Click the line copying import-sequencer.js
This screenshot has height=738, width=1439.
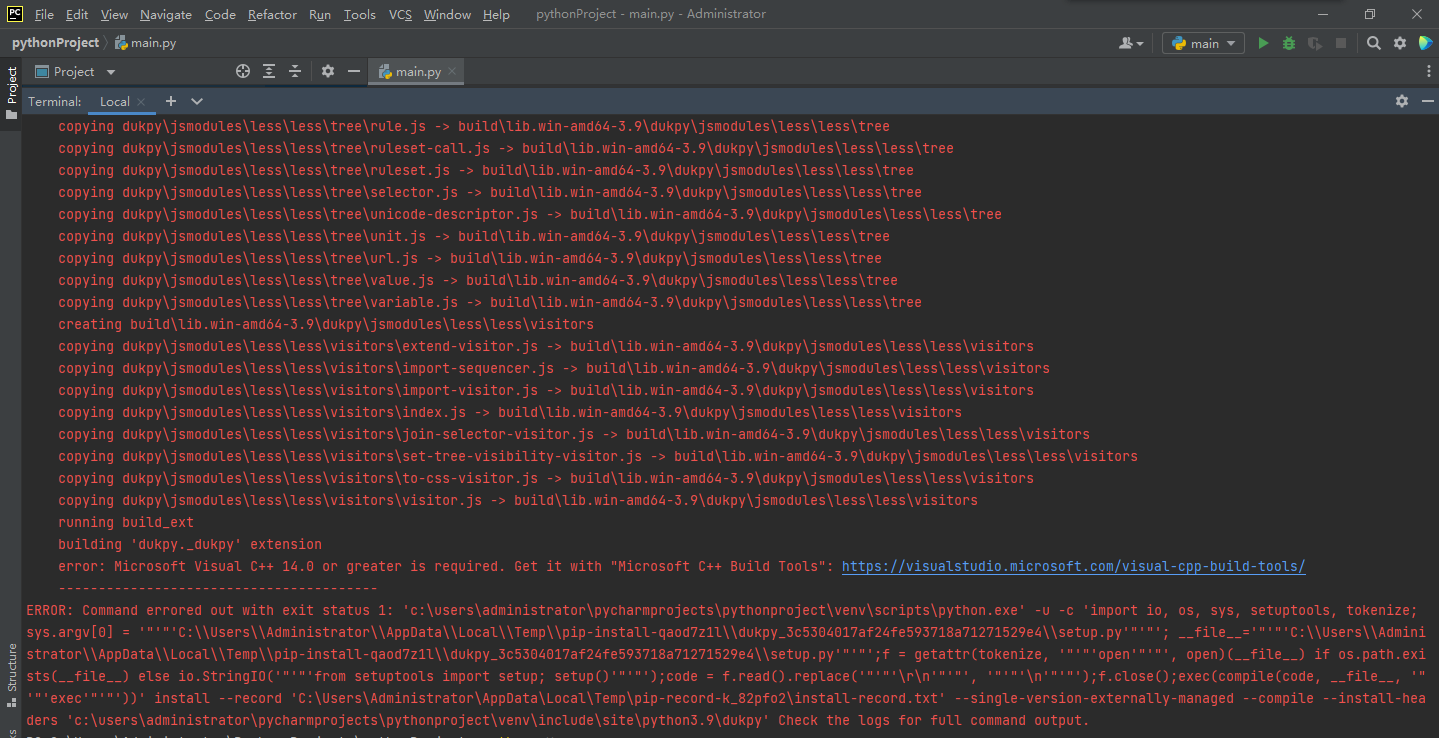[x=554, y=368]
